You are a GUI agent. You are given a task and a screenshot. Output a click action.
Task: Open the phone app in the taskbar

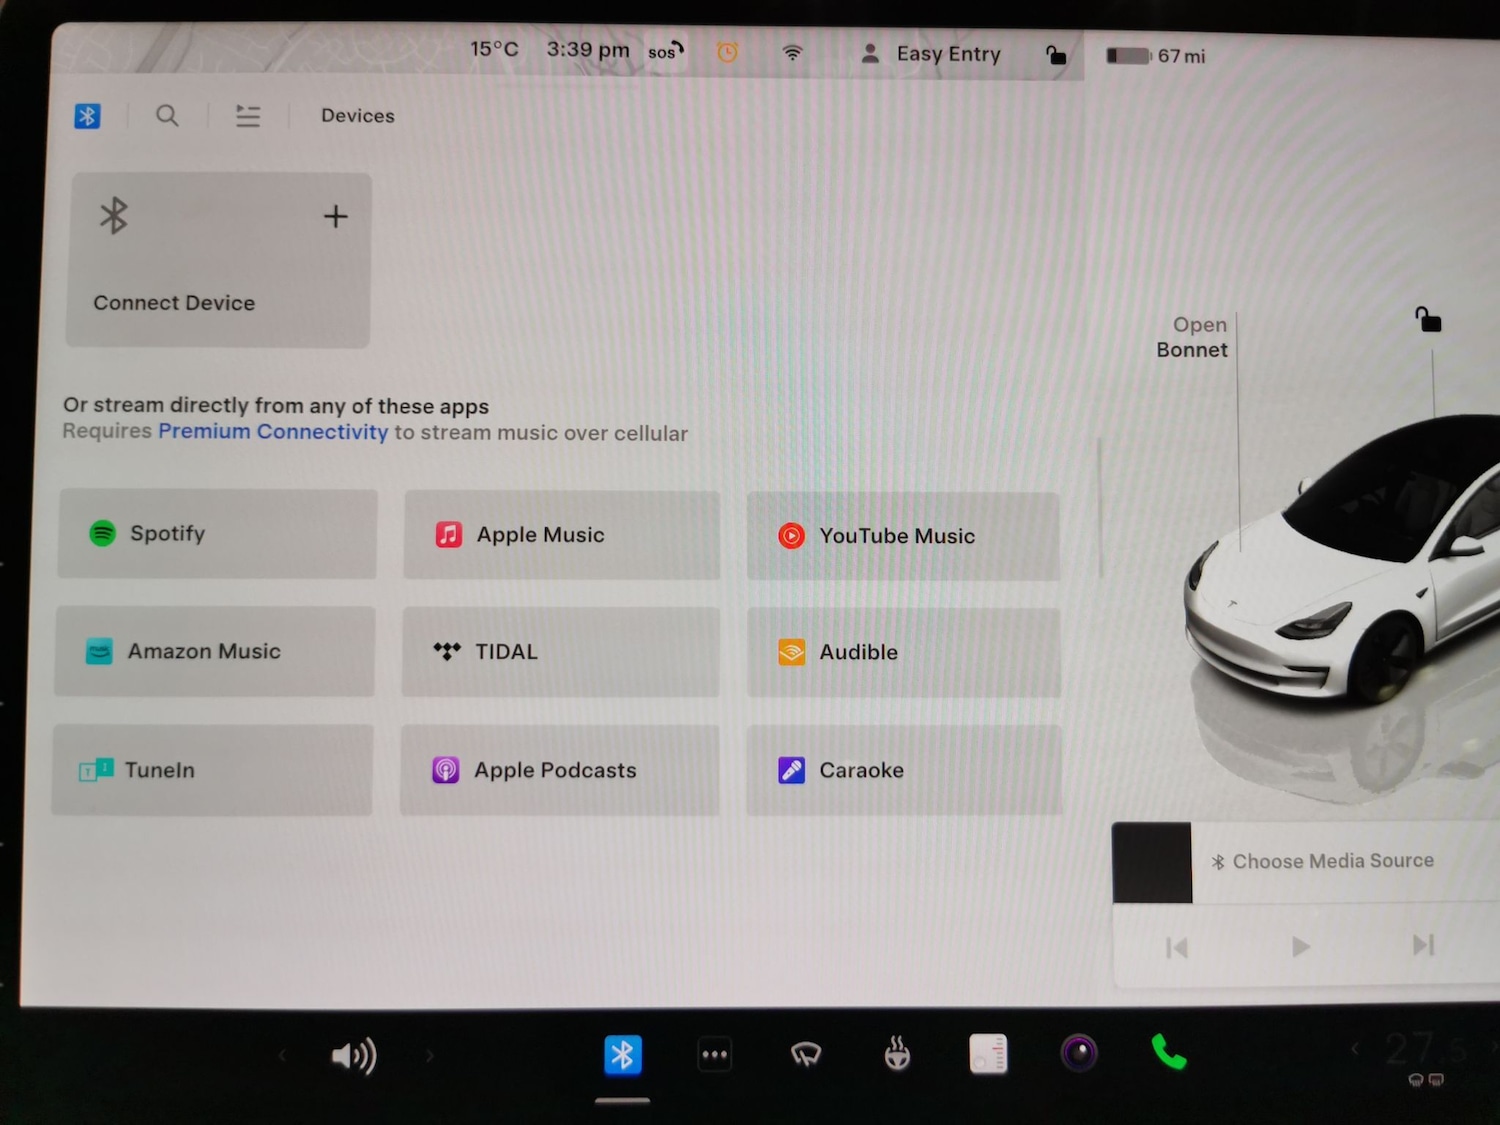tap(1168, 1054)
